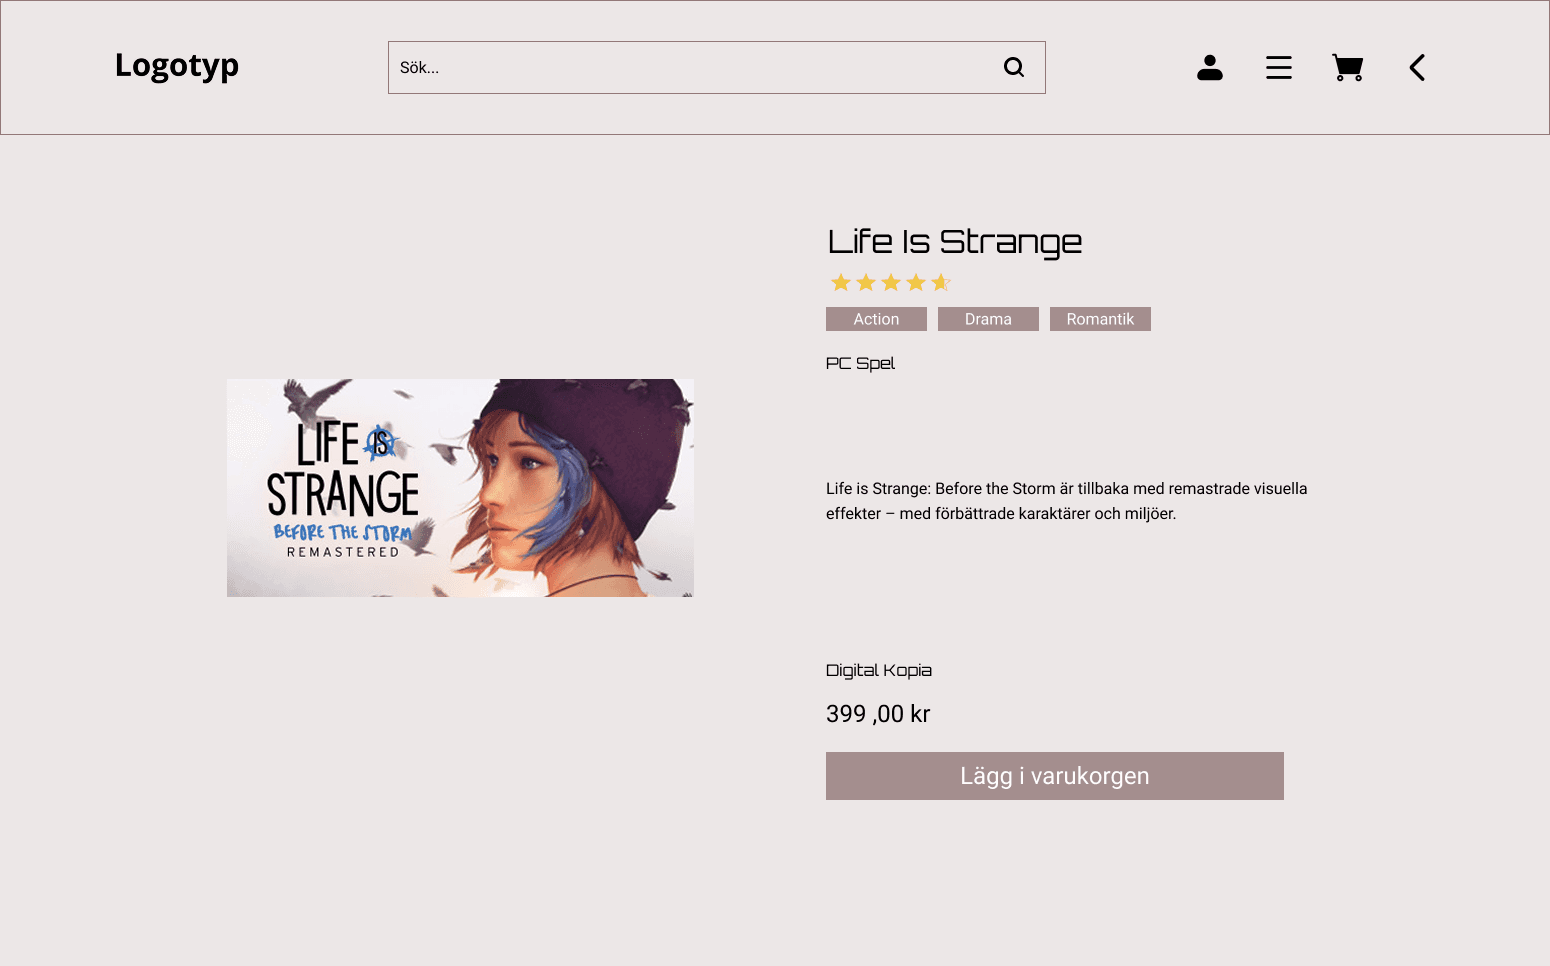This screenshot has width=1550, height=966.
Task: Select the Romantik genre tag
Action: (1100, 319)
